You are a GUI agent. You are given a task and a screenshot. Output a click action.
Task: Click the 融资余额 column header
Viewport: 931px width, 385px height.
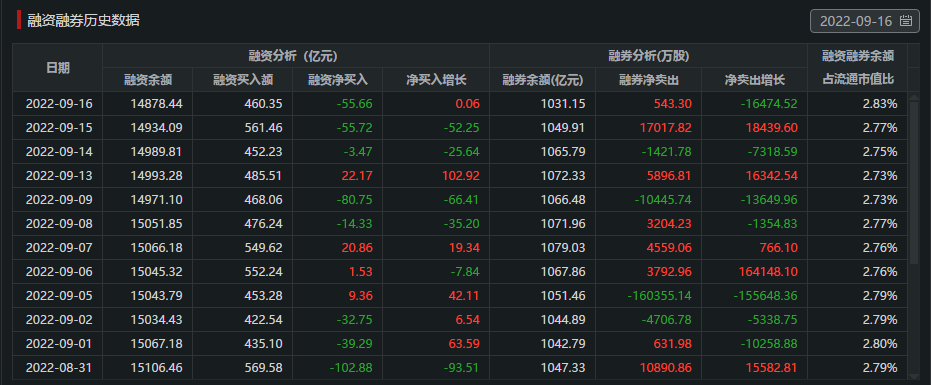click(x=147, y=80)
